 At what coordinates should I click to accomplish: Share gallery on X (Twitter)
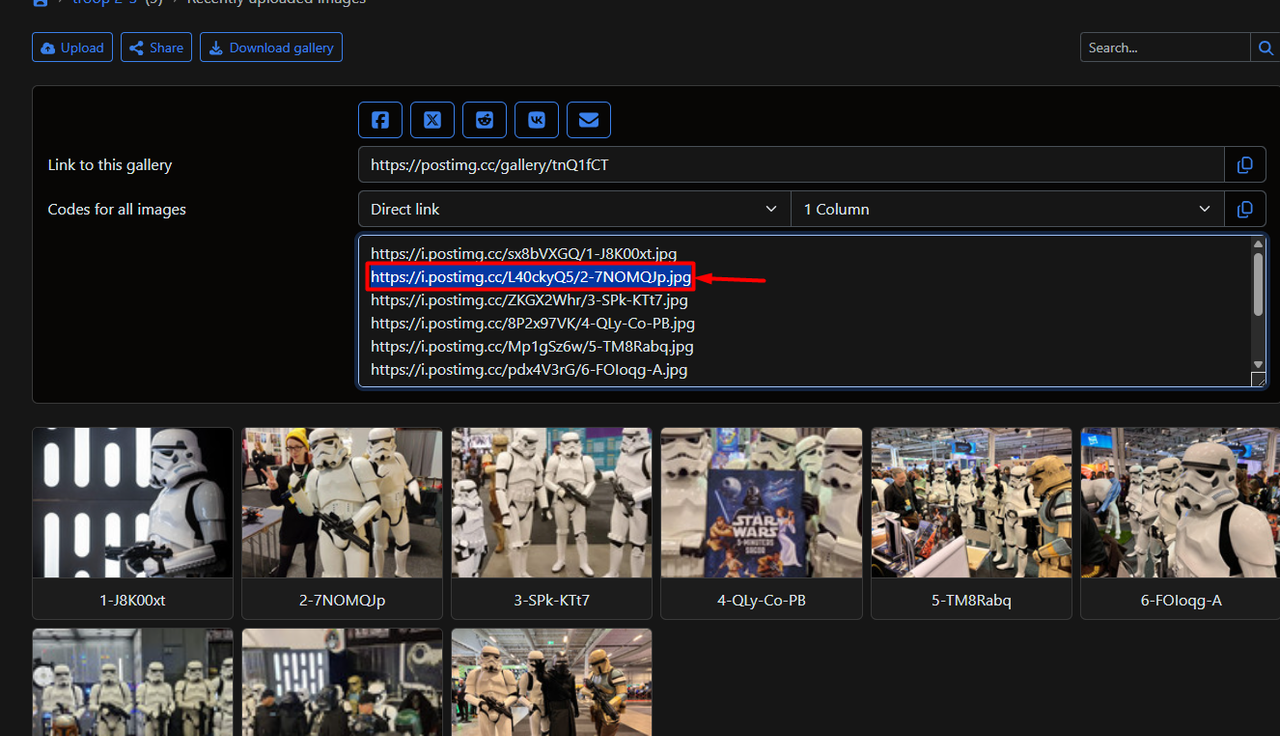[432, 120]
